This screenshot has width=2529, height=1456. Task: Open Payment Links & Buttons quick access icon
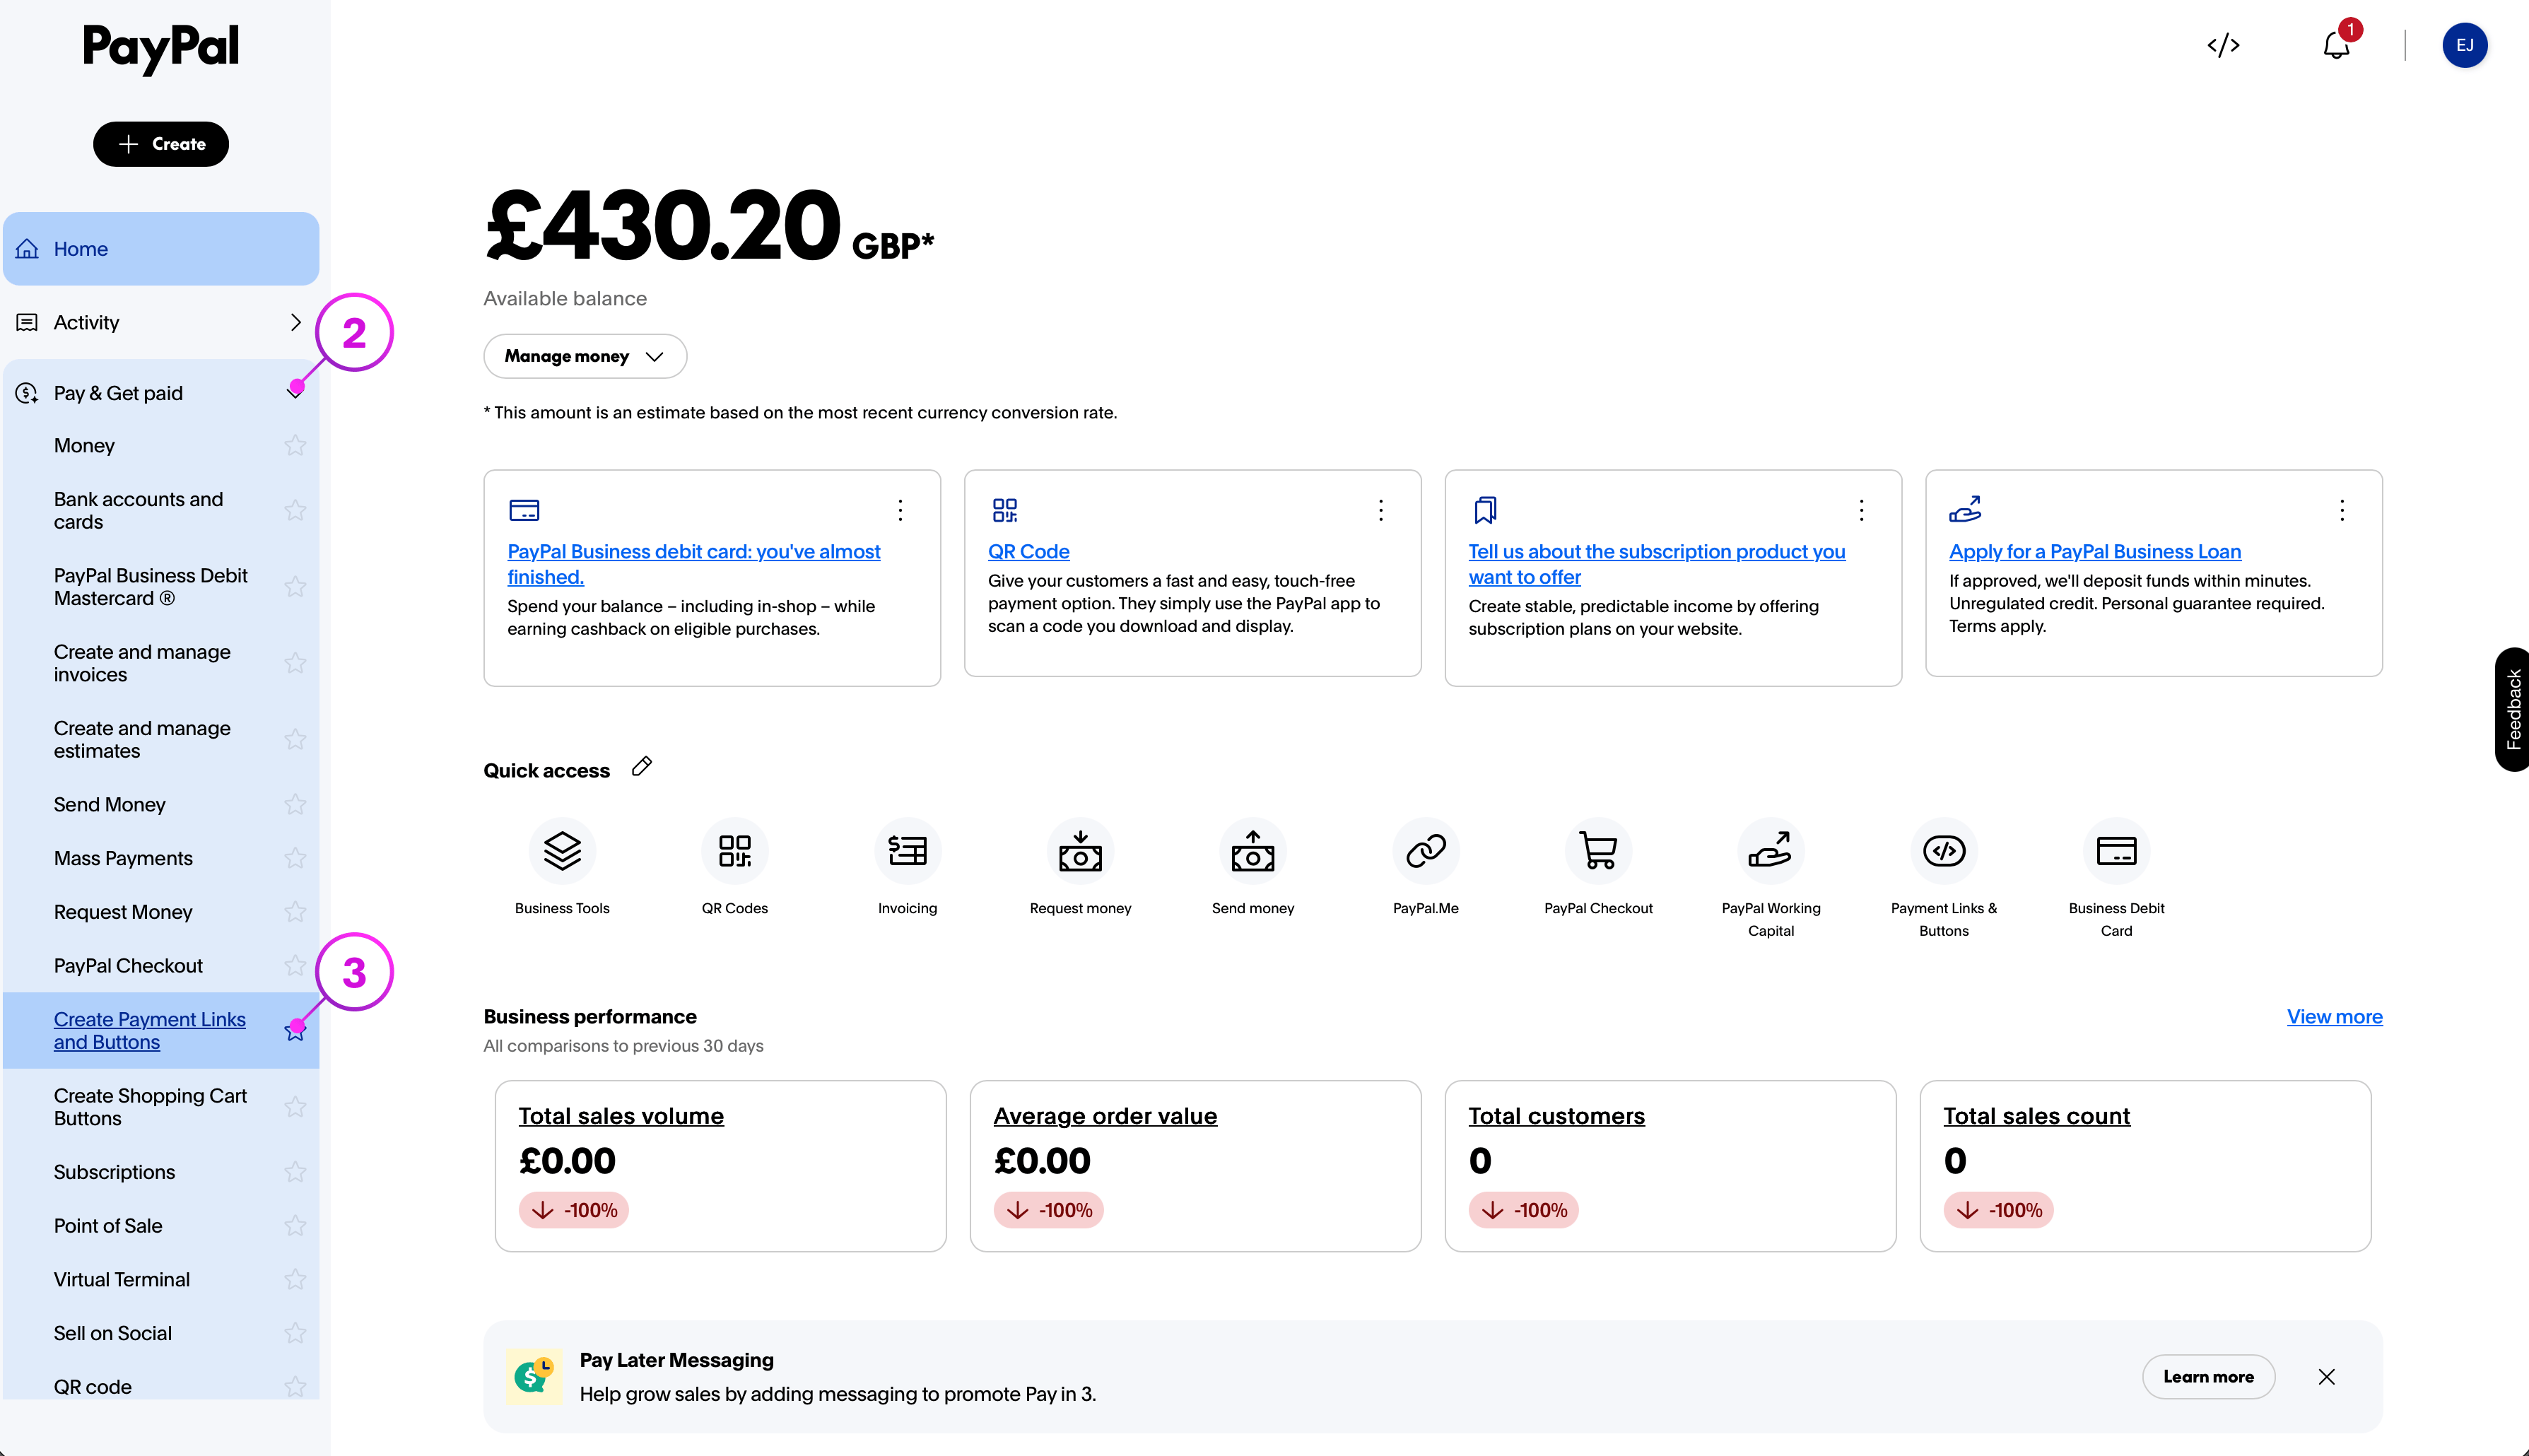pyautogui.click(x=1944, y=851)
